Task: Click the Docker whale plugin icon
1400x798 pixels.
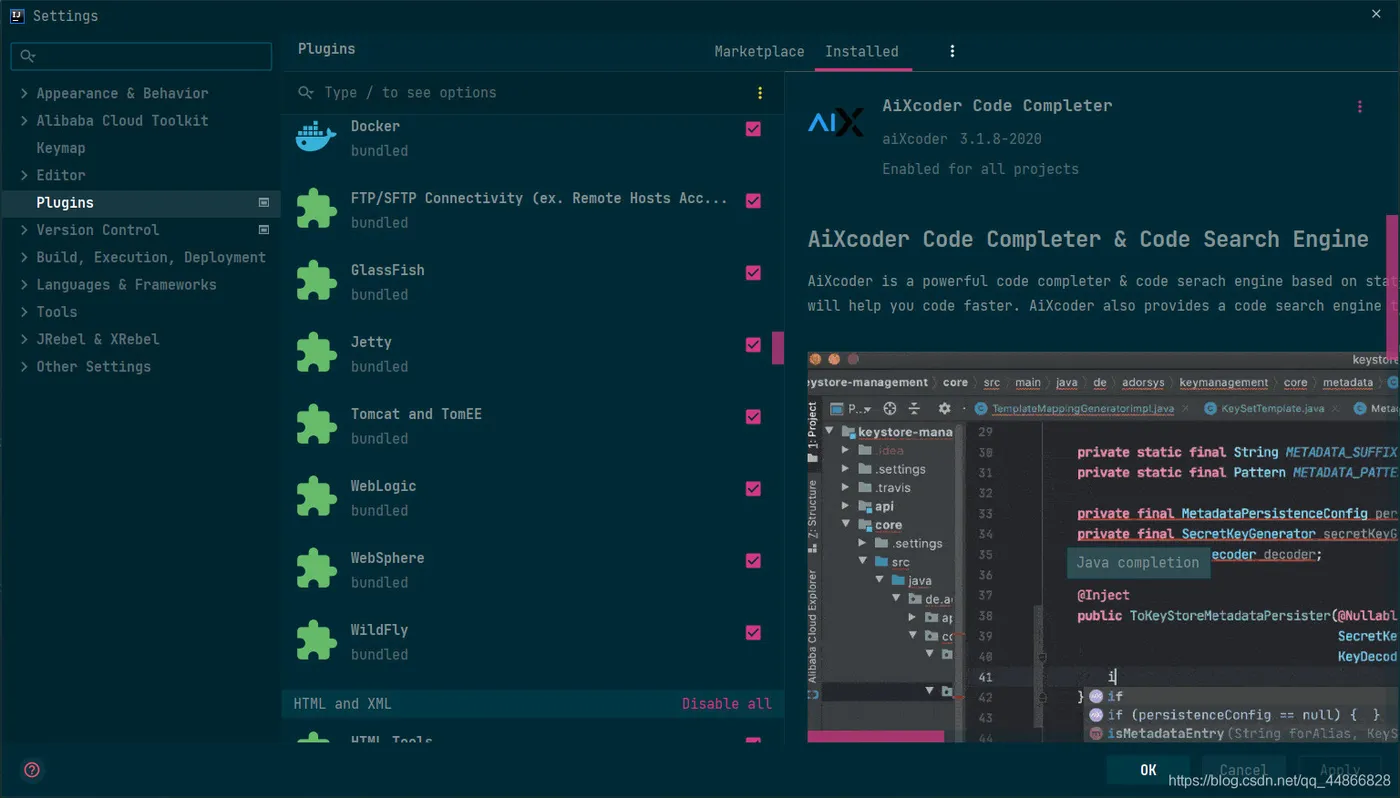Action: point(316,136)
